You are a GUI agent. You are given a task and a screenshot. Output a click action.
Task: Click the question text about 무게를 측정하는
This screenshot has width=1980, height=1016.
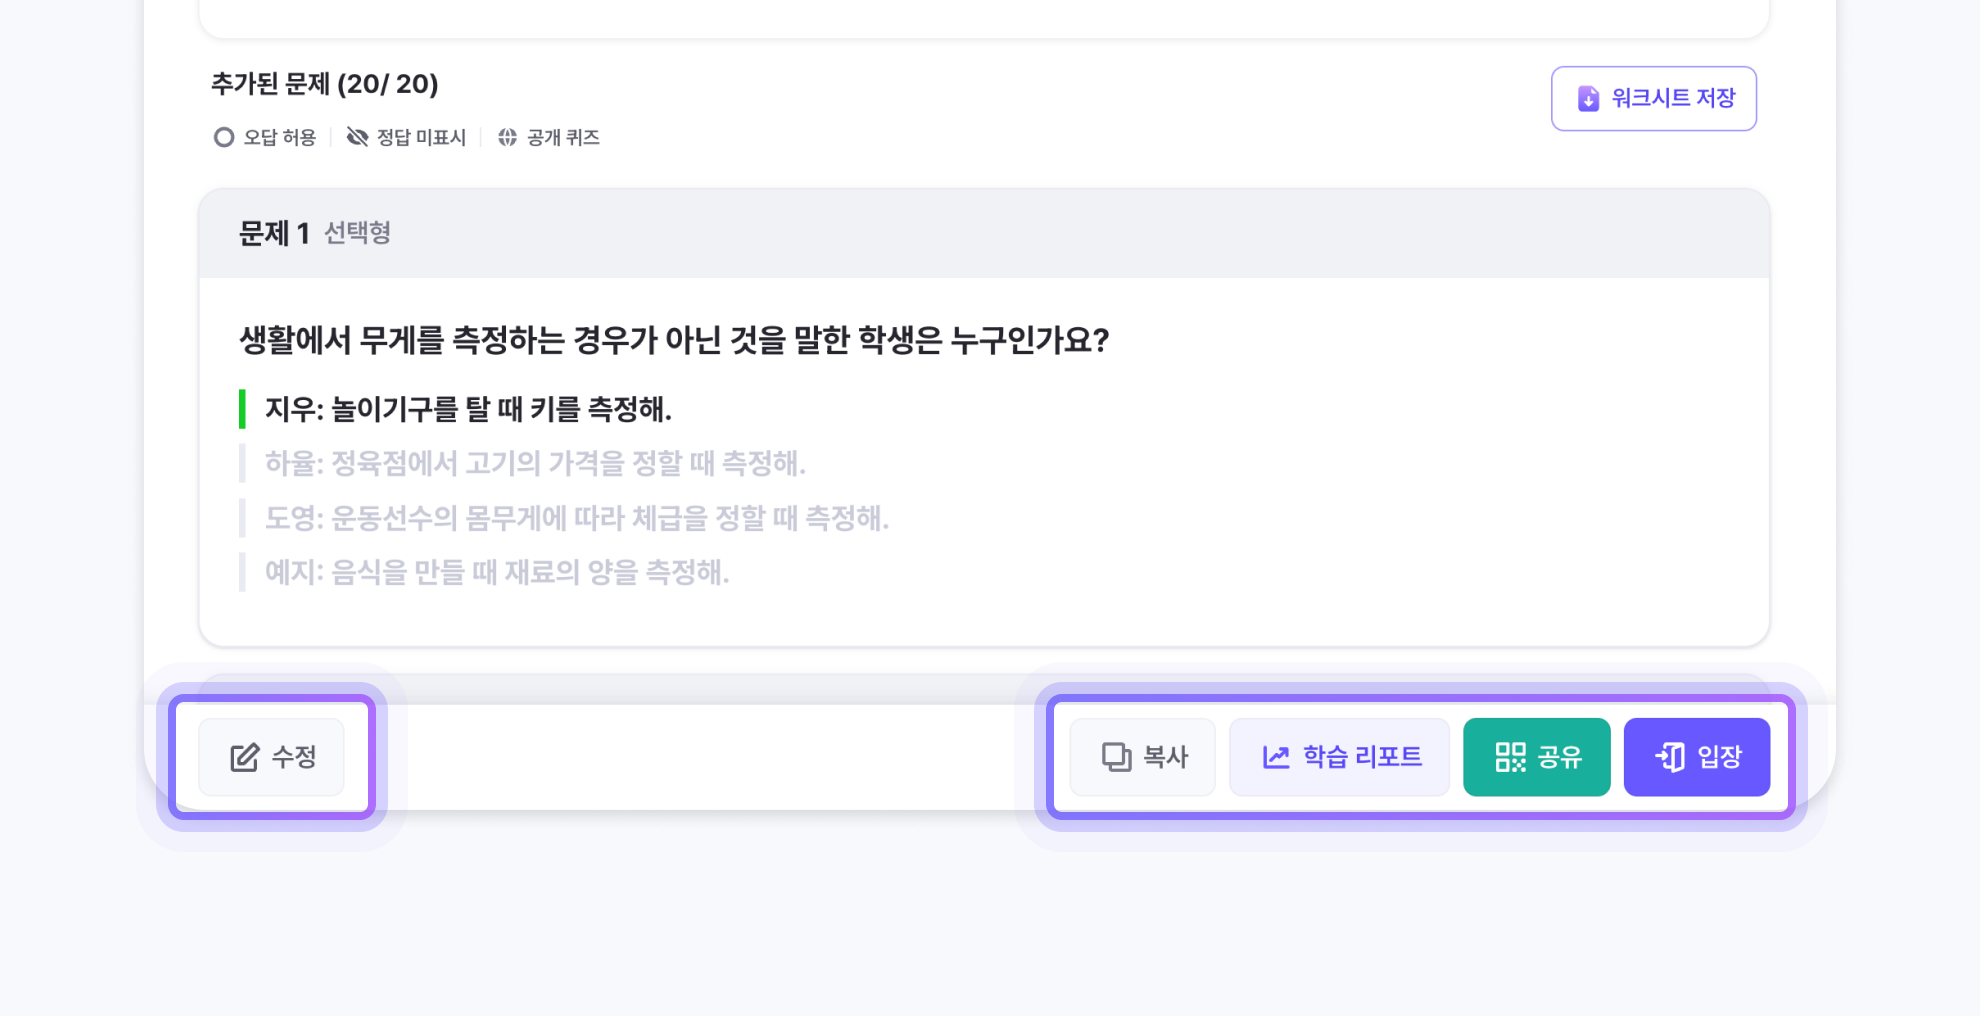coord(674,341)
